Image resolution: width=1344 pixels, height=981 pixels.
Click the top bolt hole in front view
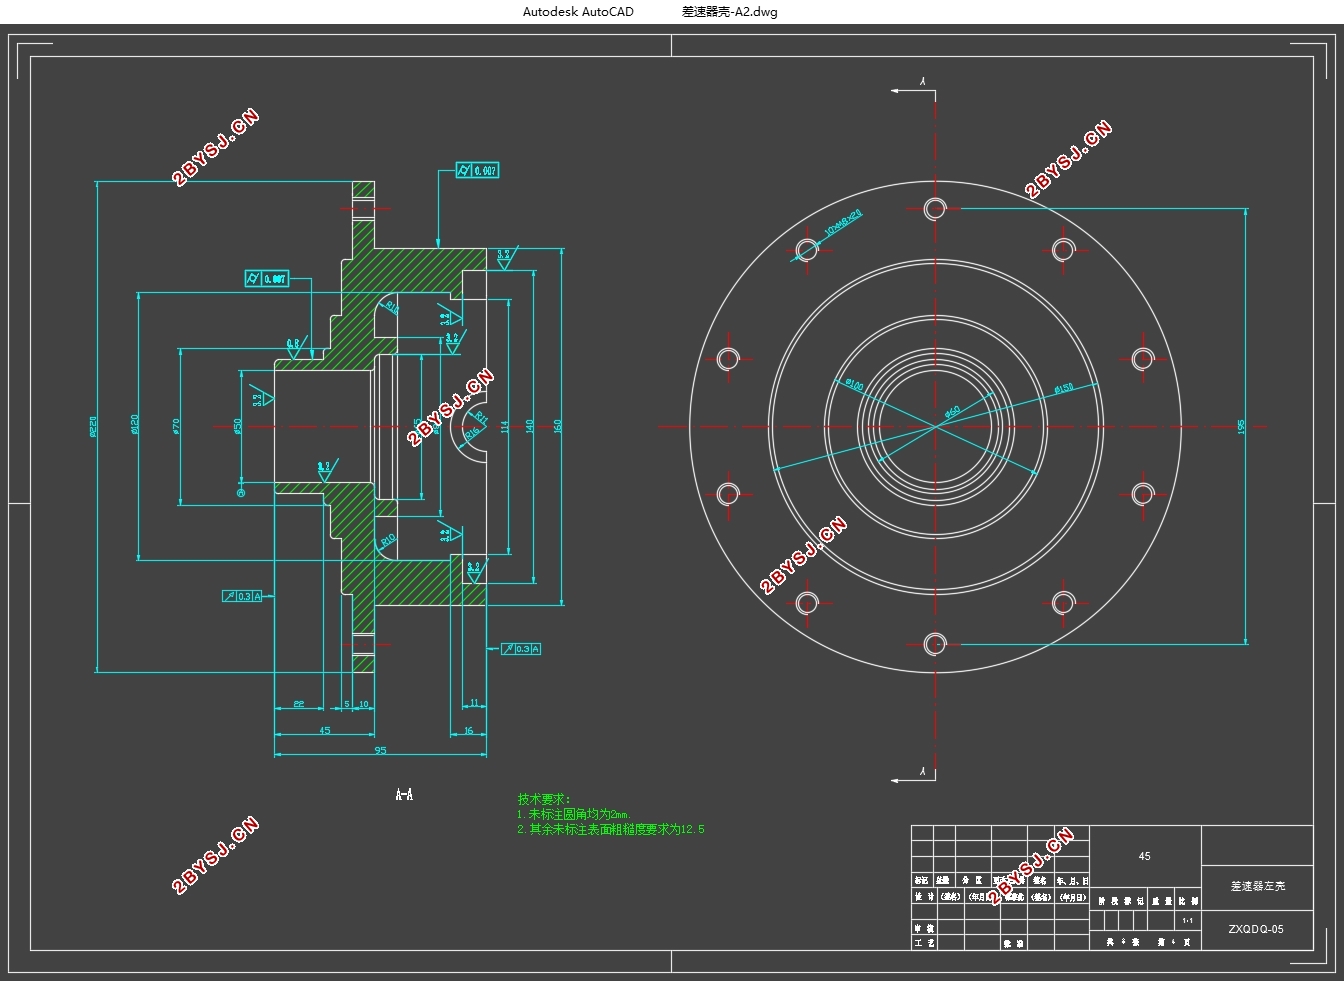(935, 209)
